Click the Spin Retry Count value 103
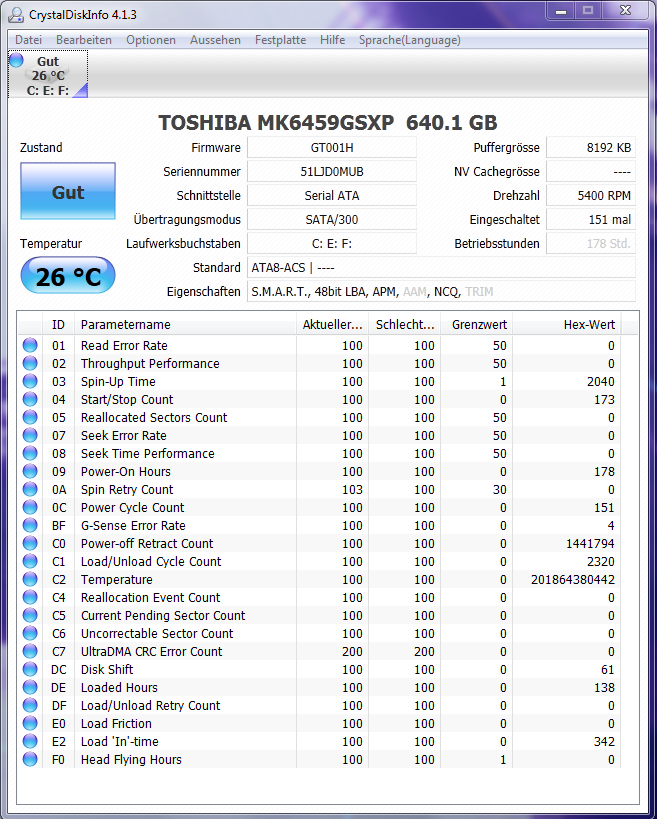657x819 pixels. [x=352, y=489]
